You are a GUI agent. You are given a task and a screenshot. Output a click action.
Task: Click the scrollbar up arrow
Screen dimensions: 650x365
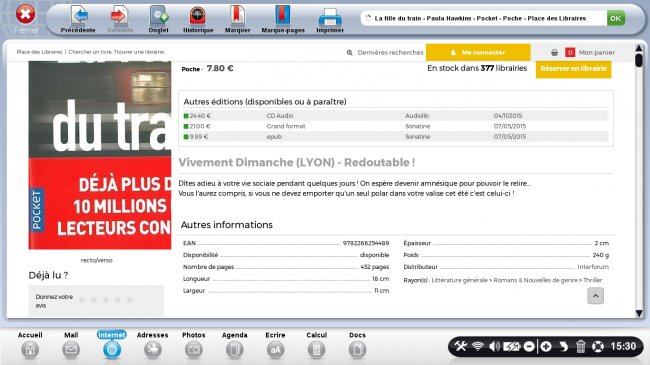pos(639,49)
